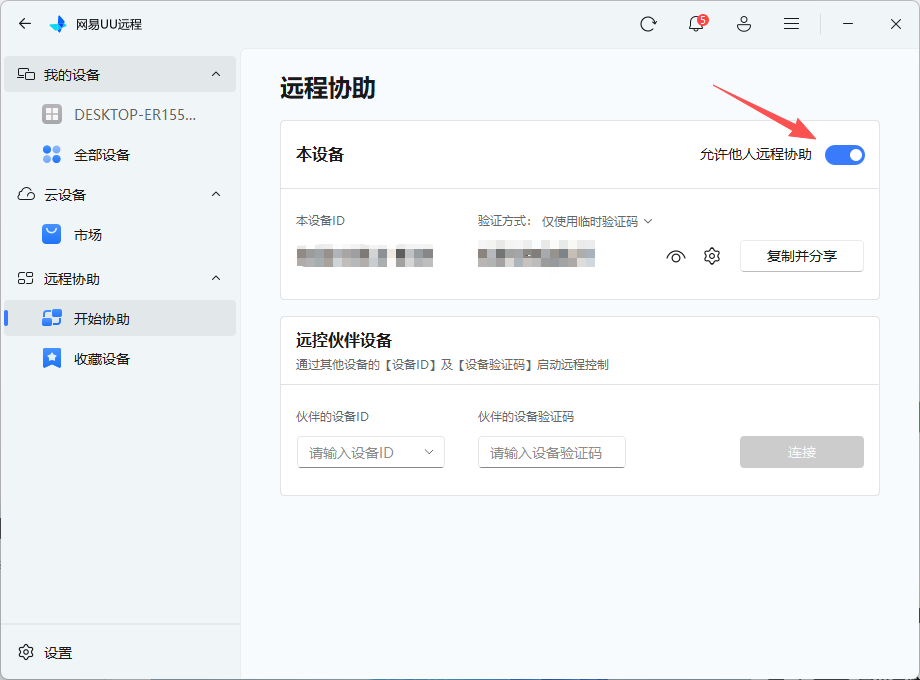
Task: Open verification code settings via gear icon
Action: pos(711,256)
